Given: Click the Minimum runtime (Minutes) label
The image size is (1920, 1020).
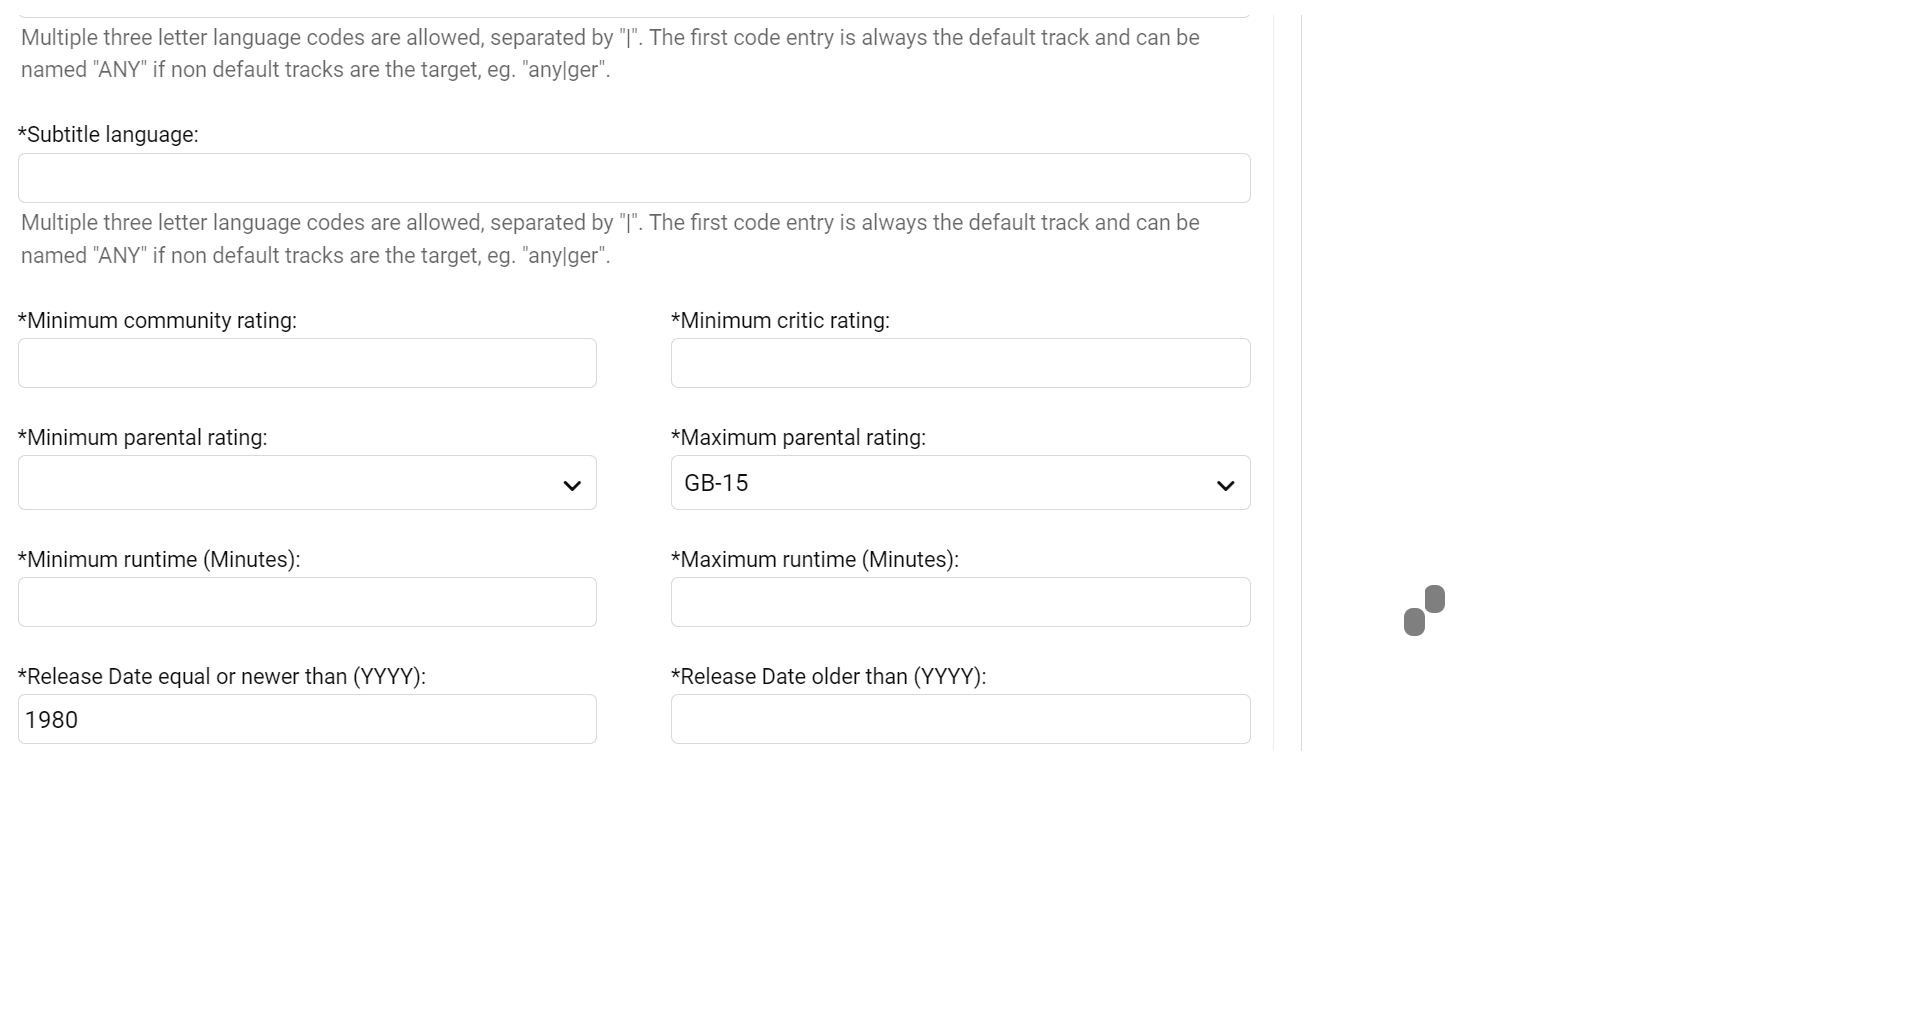Looking at the screenshot, I should (159, 560).
